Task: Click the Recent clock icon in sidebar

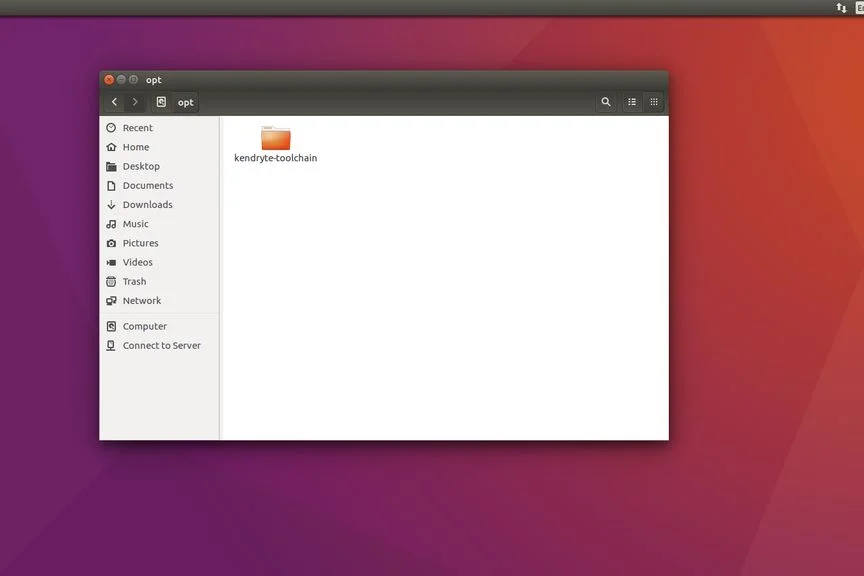Action: pyautogui.click(x=111, y=128)
